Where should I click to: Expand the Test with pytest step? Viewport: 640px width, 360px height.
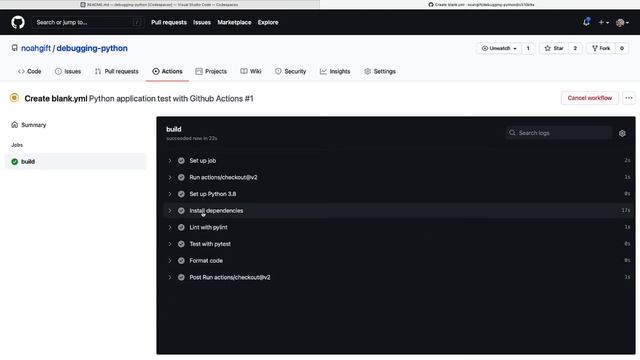click(170, 244)
